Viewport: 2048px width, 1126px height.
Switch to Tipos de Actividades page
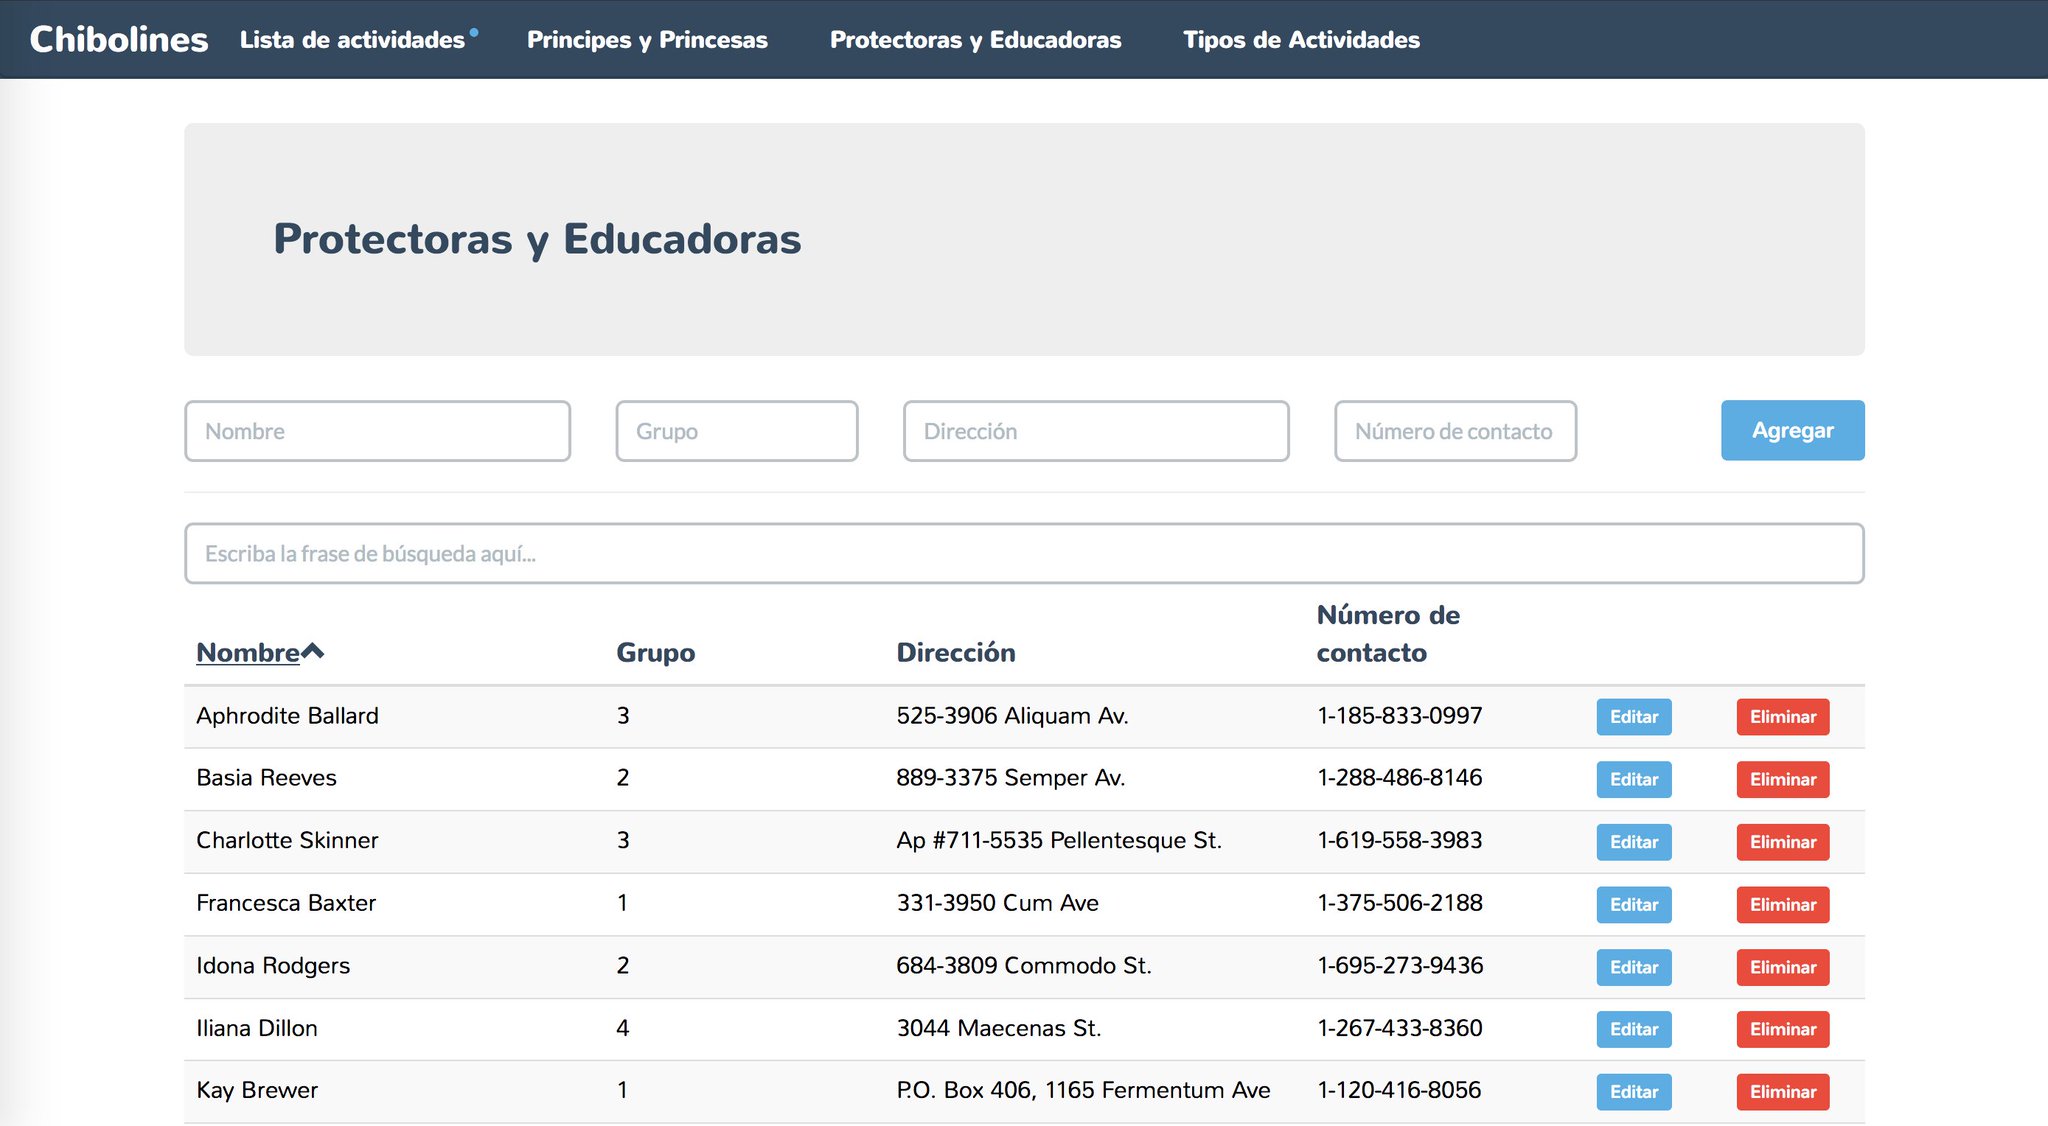(1301, 40)
